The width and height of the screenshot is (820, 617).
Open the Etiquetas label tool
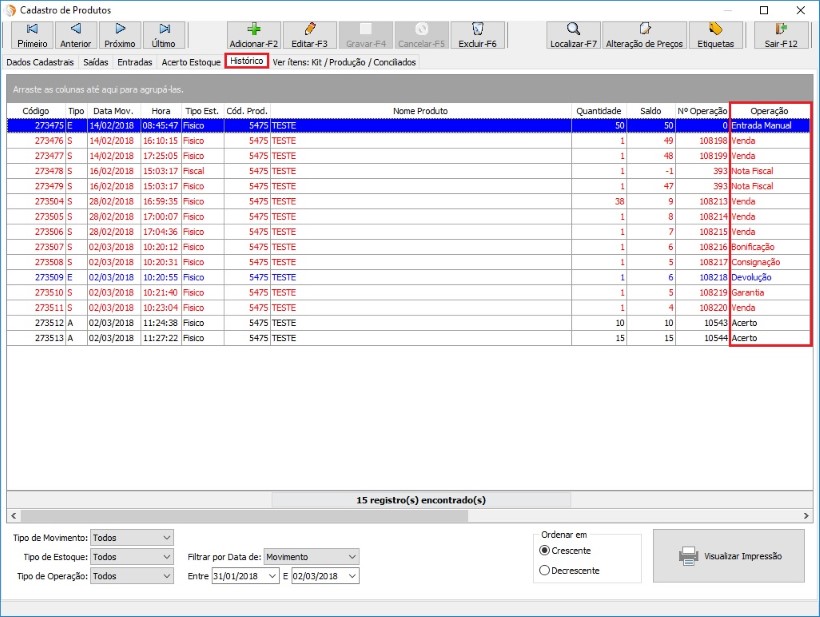click(715, 35)
